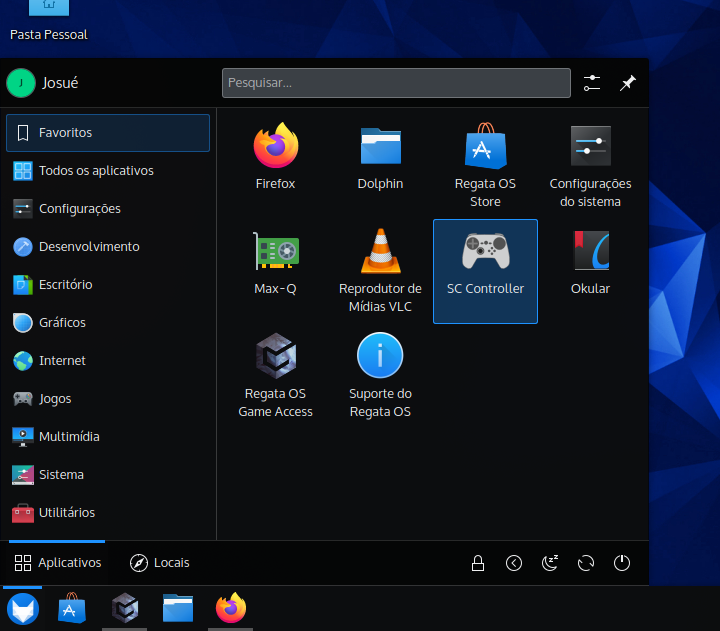
Task: Click the Josué user avatar
Action: point(21,83)
